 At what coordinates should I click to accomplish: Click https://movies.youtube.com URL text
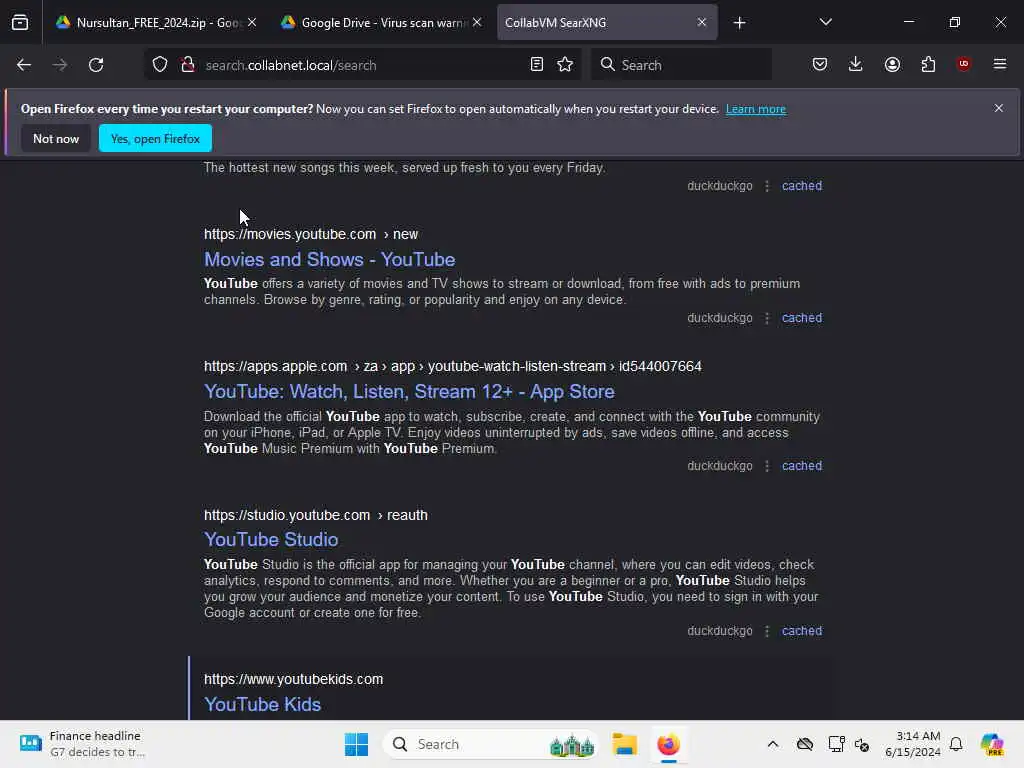(290, 234)
